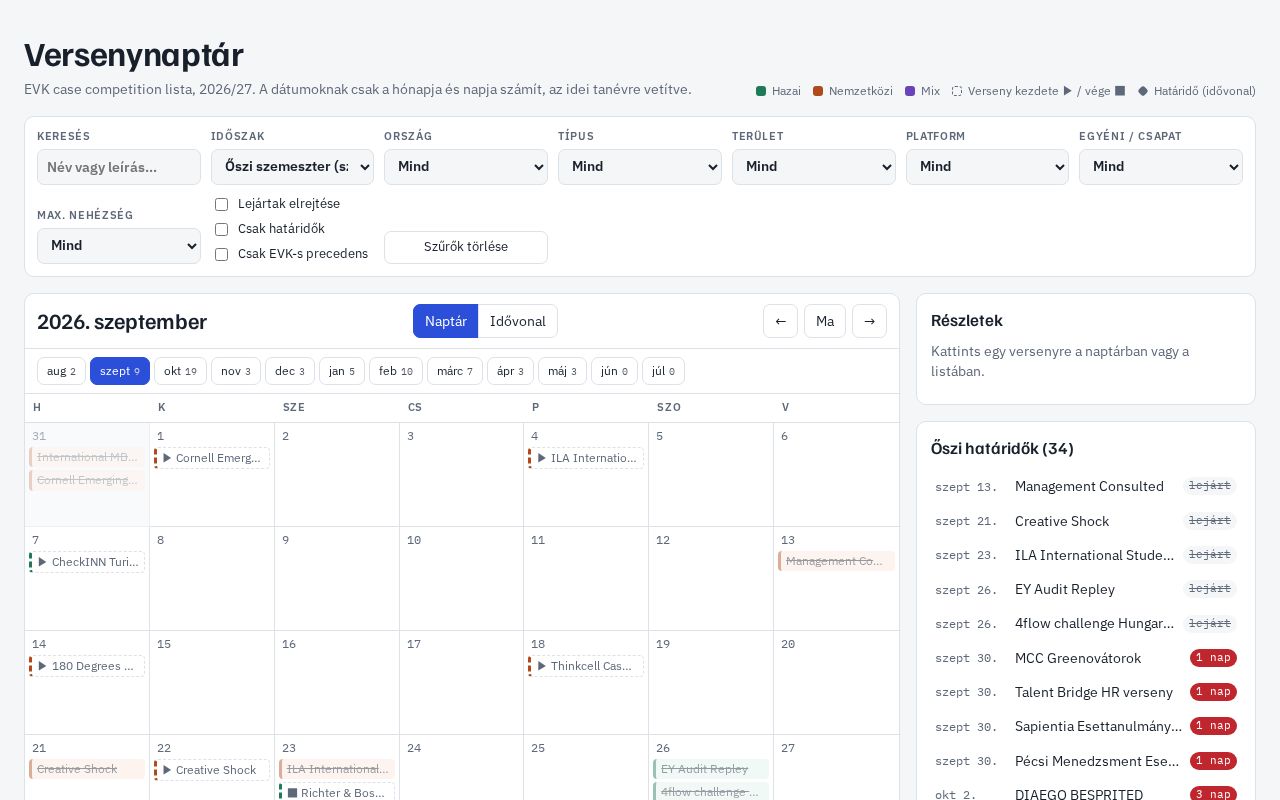Select the Thinkcell Case event on September 18
The width and height of the screenshot is (1280, 800).
point(586,666)
